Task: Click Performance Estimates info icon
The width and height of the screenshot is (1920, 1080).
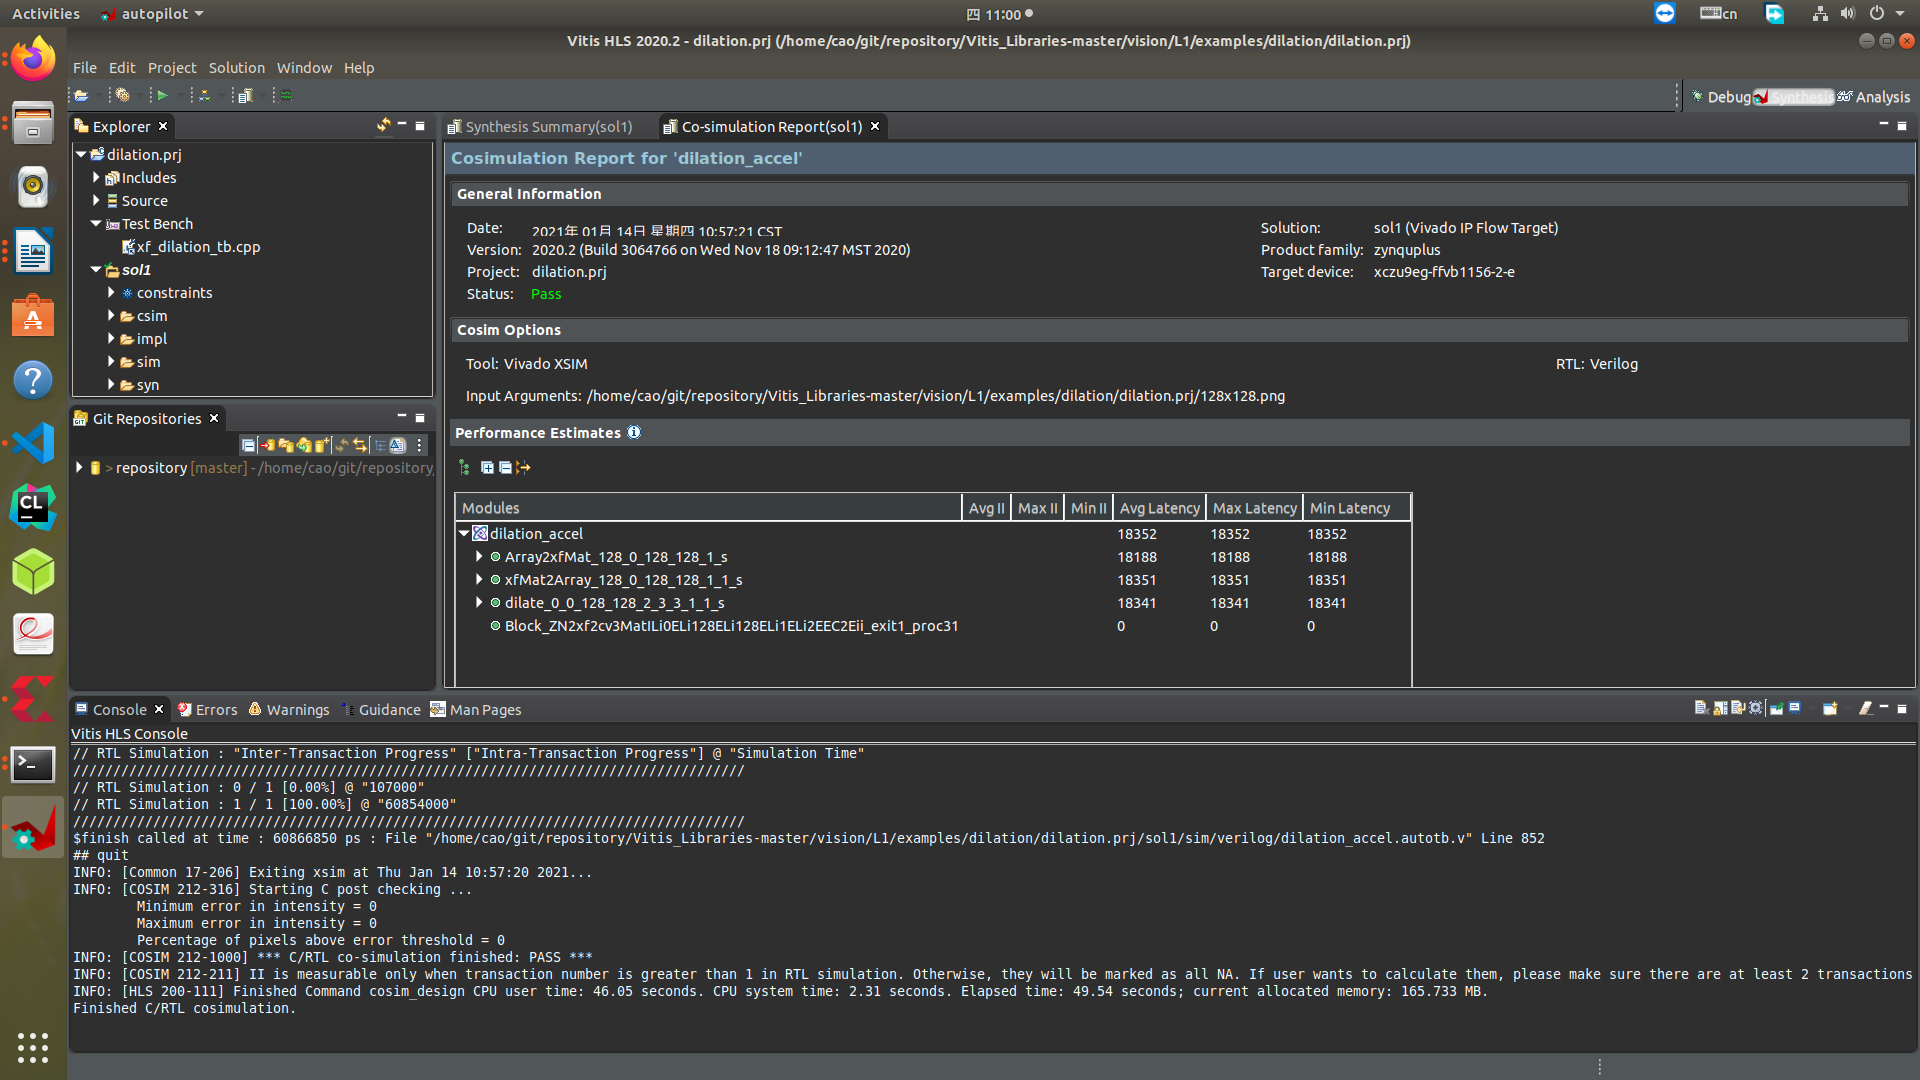Action: 634,432
